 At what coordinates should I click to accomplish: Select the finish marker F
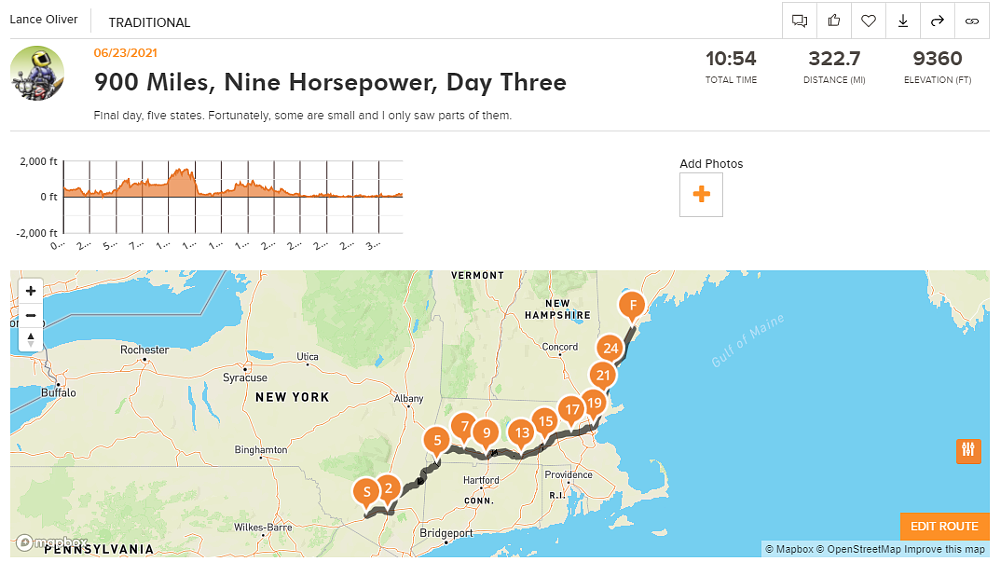point(631,304)
